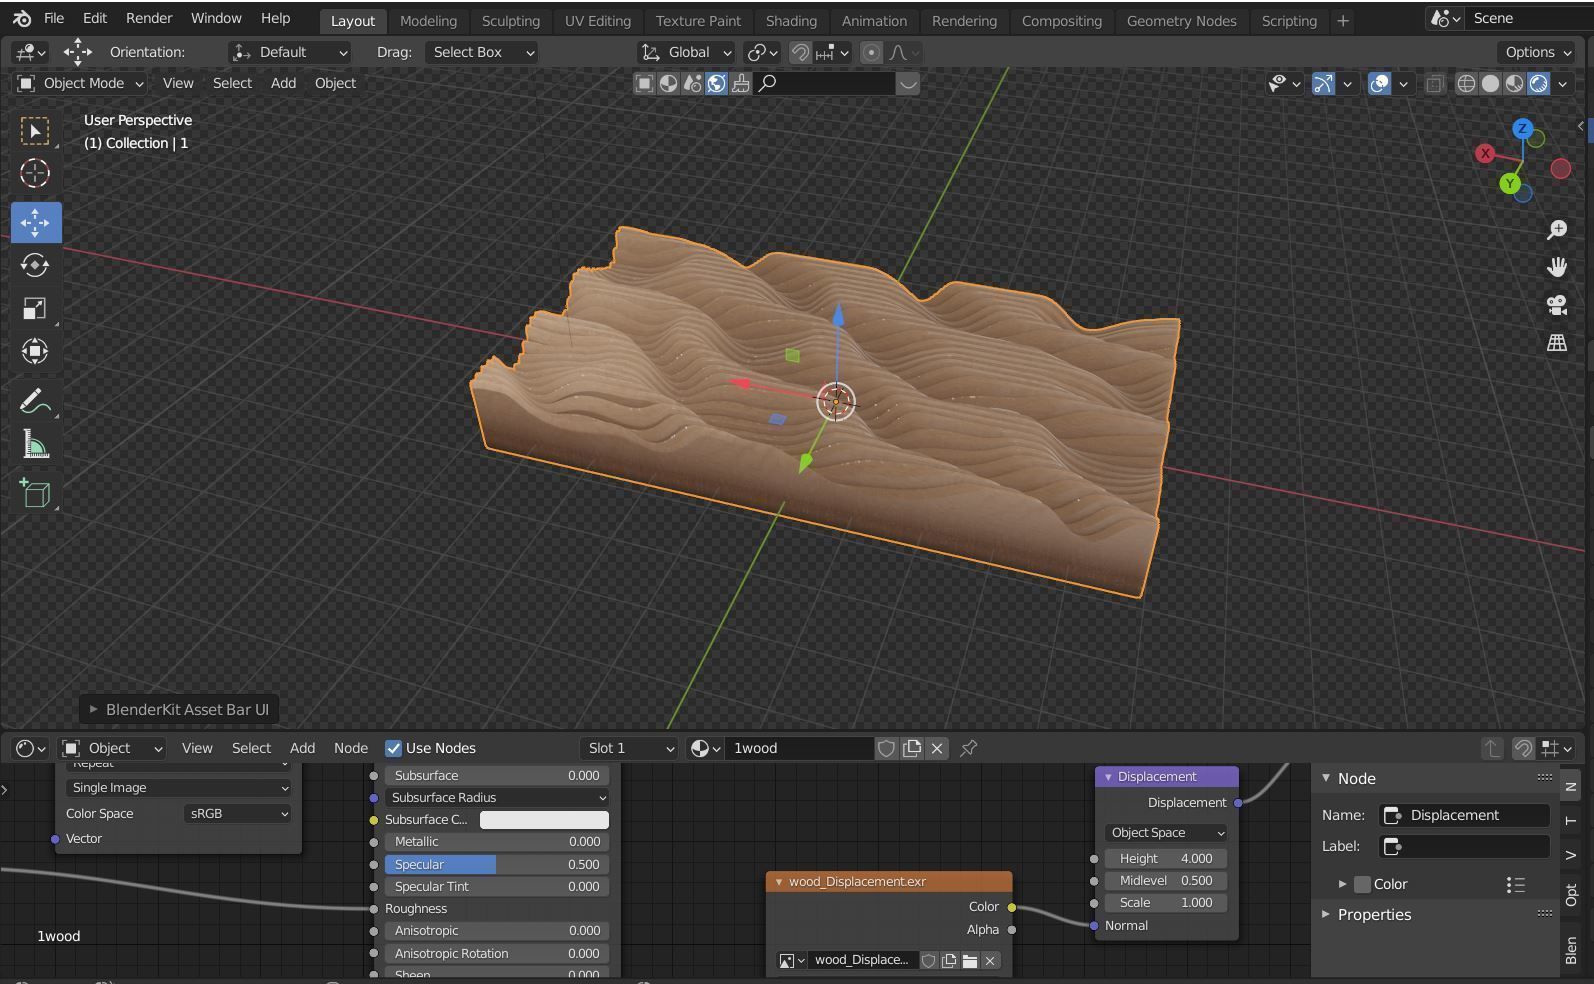The image size is (1594, 984).
Task: Select the Annotate pencil tool
Action: (35, 401)
